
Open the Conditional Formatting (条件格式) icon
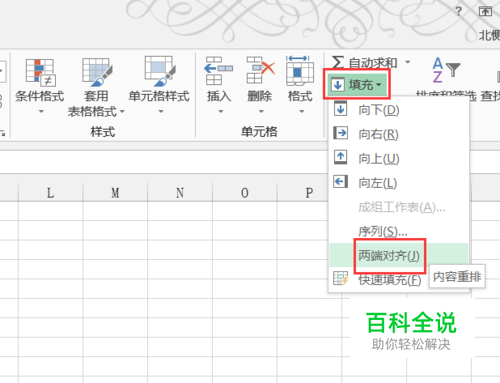click(x=40, y=72)
